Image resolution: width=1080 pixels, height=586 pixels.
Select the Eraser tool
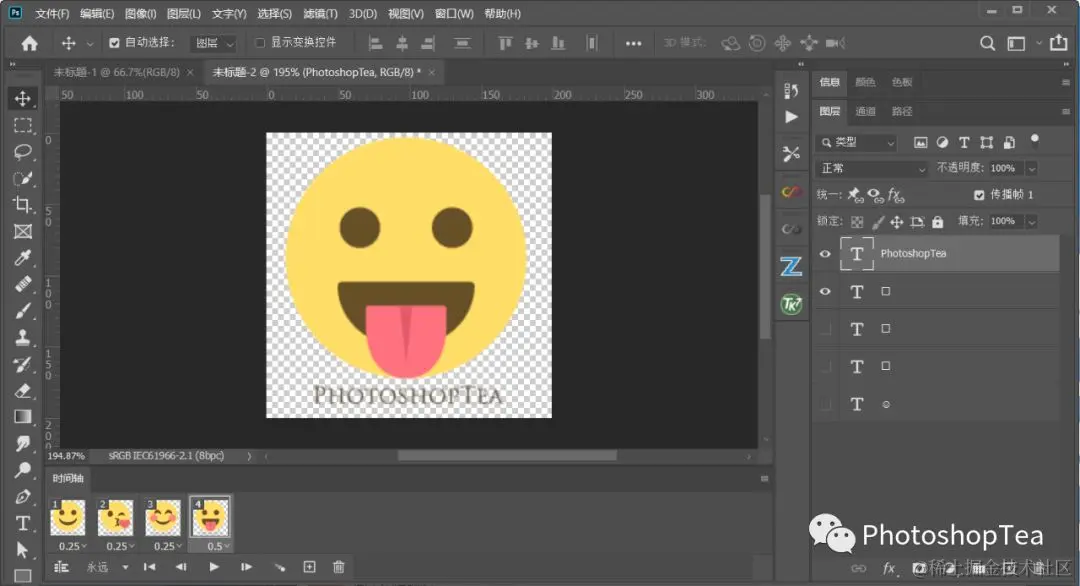coord(23,391)
